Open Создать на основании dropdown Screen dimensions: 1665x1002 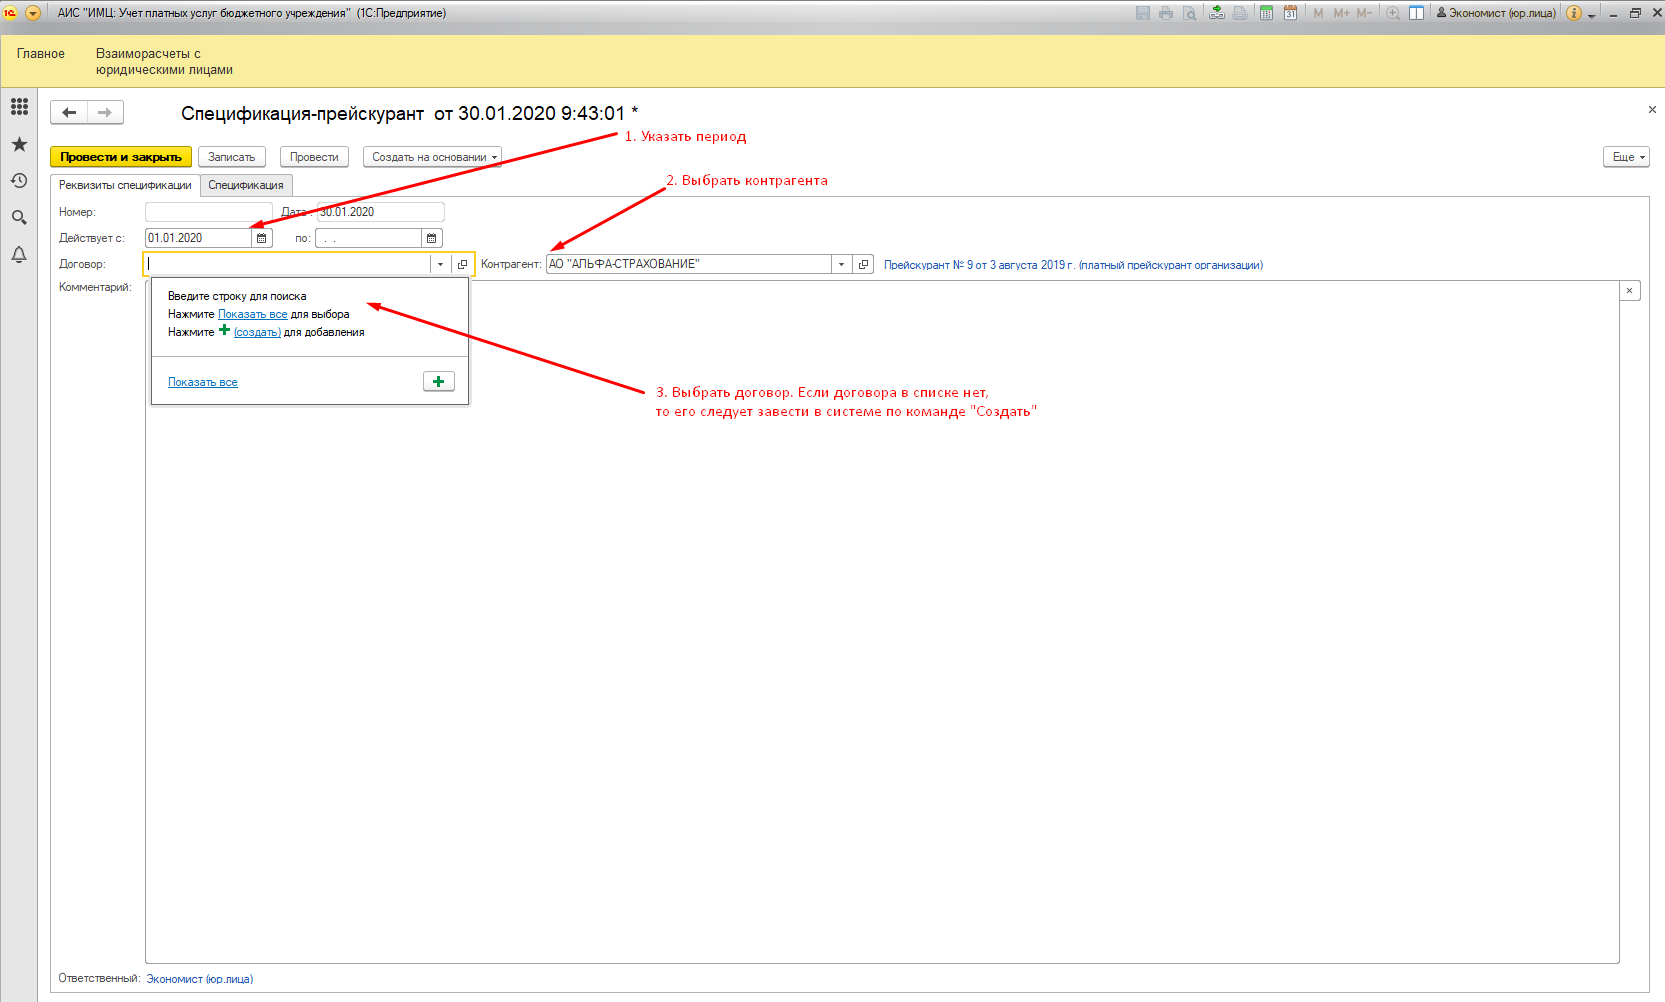pos(432,157)
